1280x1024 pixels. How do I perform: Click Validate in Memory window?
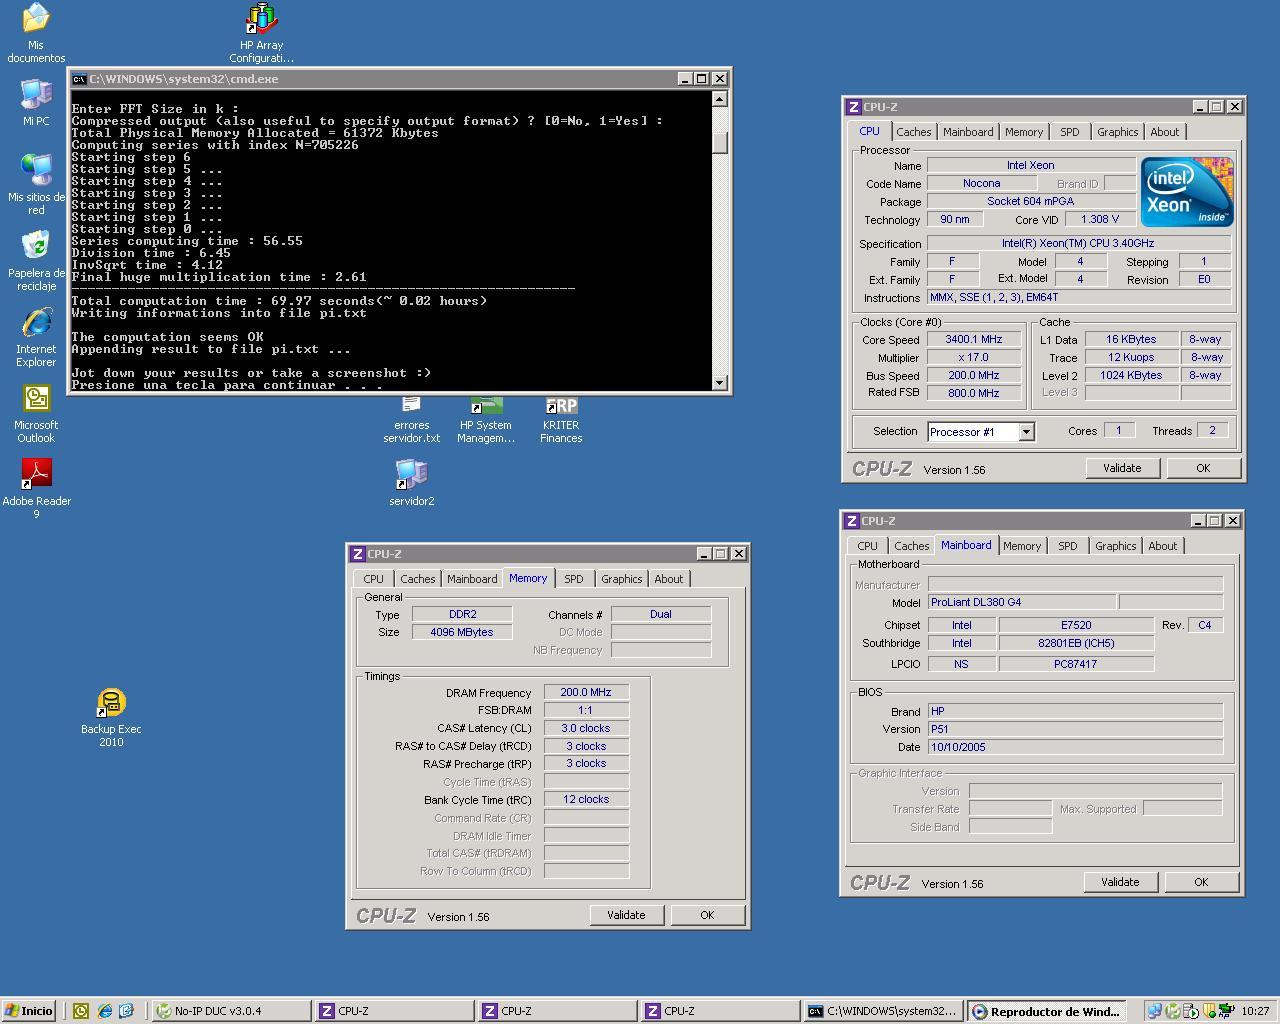(626, 915)
